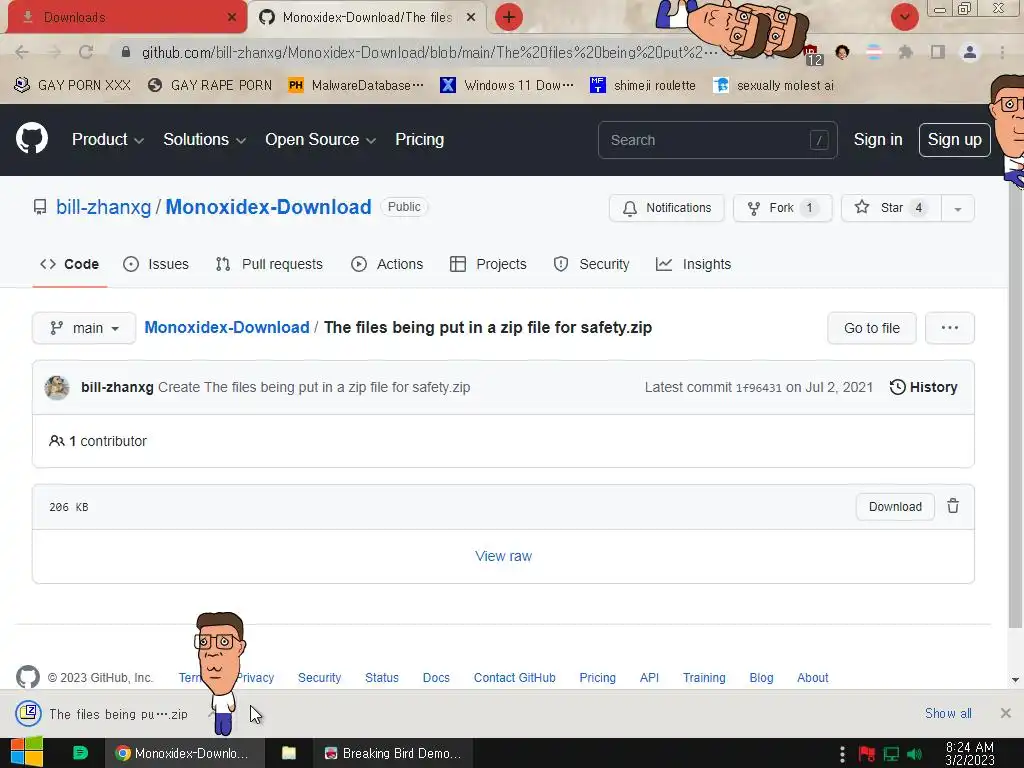1024x768 pixels.
Task: Open the Insights tab
Action: [694, 264]
